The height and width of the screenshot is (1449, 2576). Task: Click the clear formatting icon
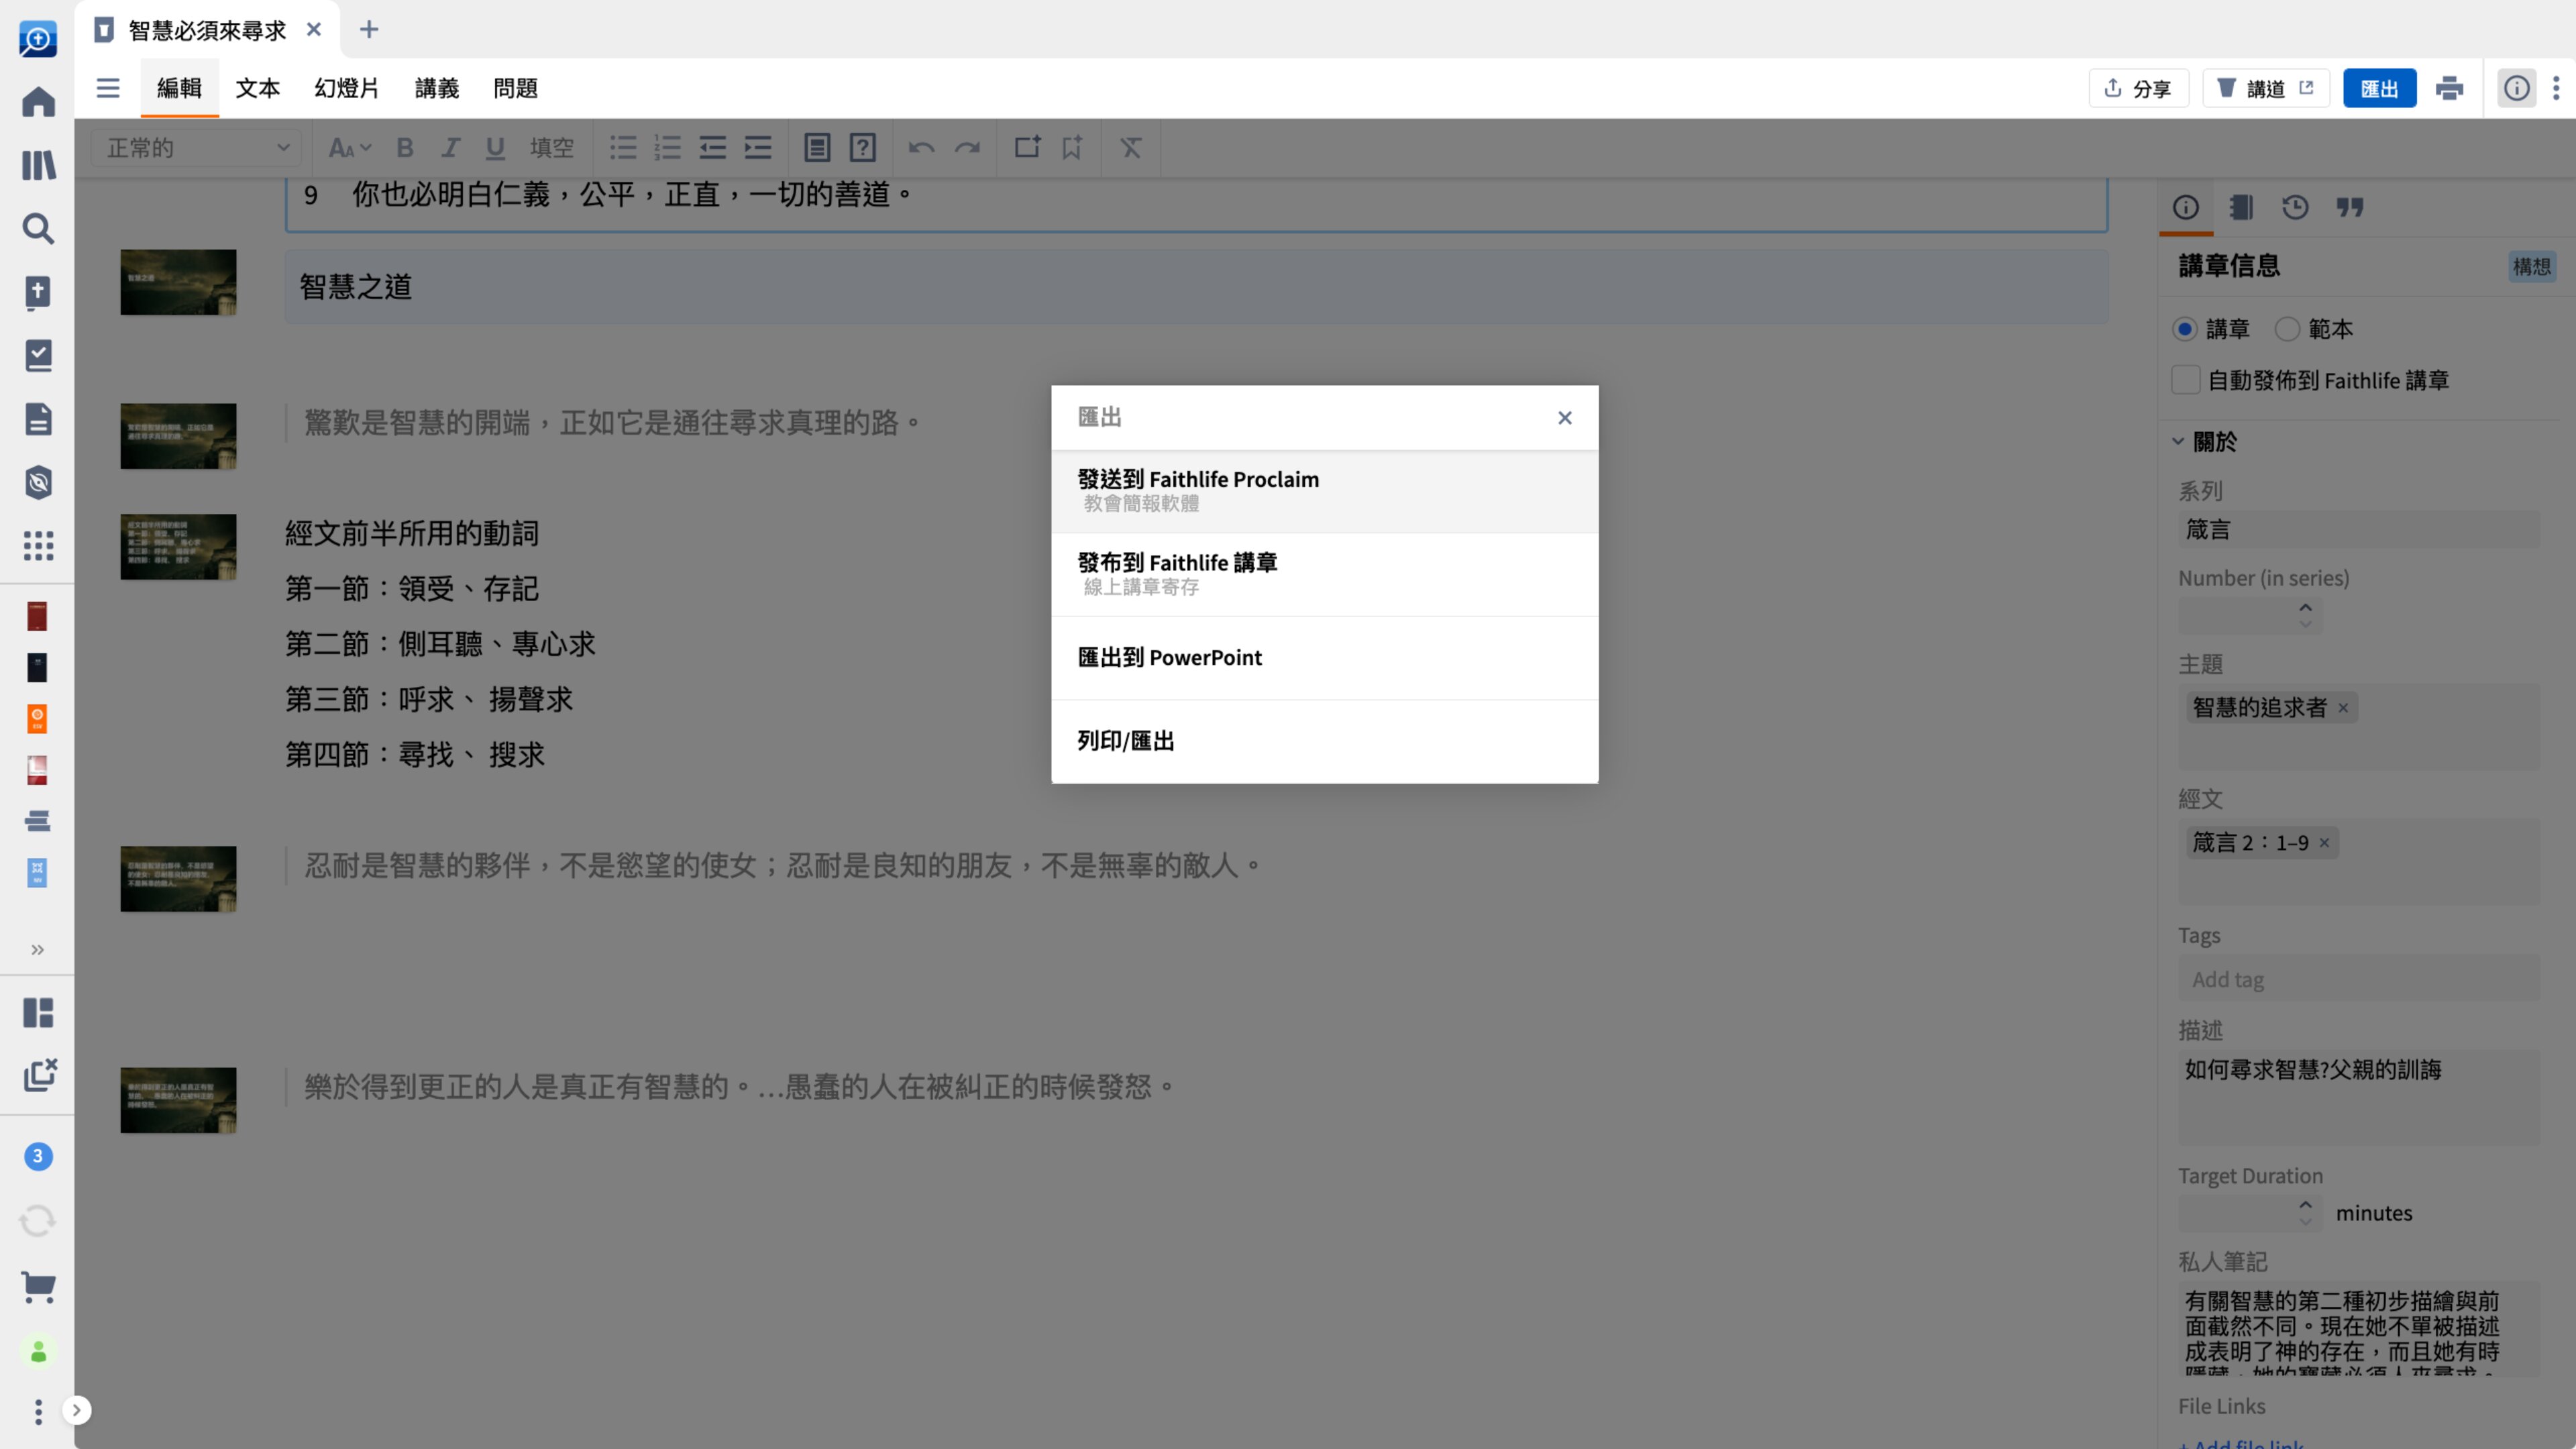[1130, 148]
